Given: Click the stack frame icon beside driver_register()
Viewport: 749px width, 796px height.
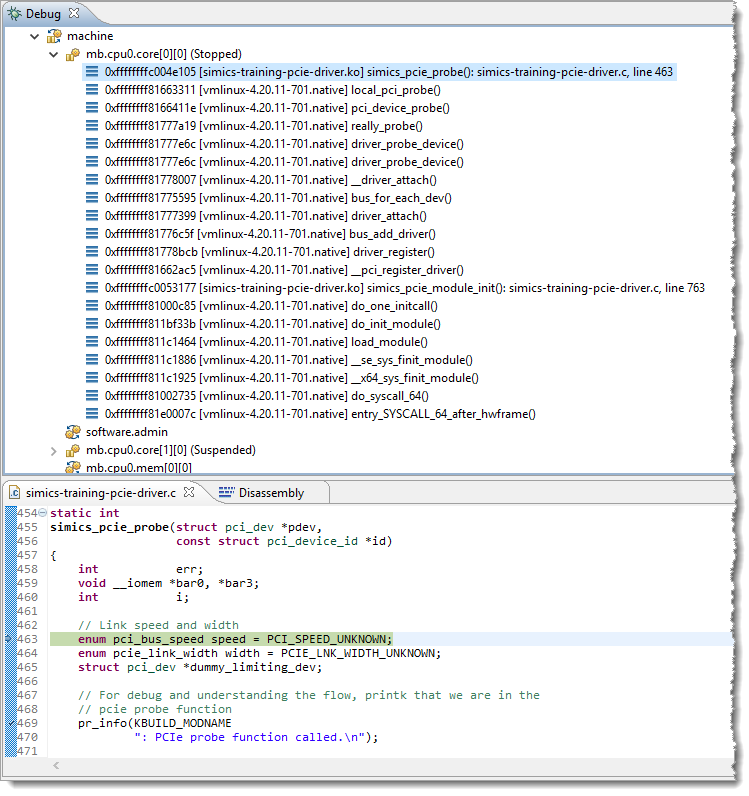Looking at the screenshot, I should point(92,252).
